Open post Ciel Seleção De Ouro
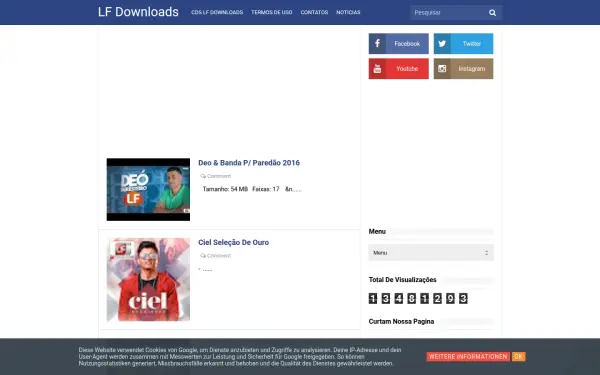Image resolution: width=600 pixels, height=375 pixels. click(233, 242)
